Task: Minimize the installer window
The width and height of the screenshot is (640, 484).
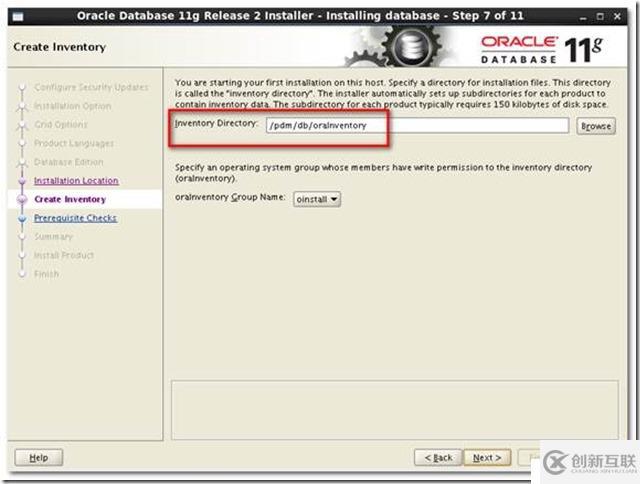Action: pyautogui.click(x=583, y=17)
